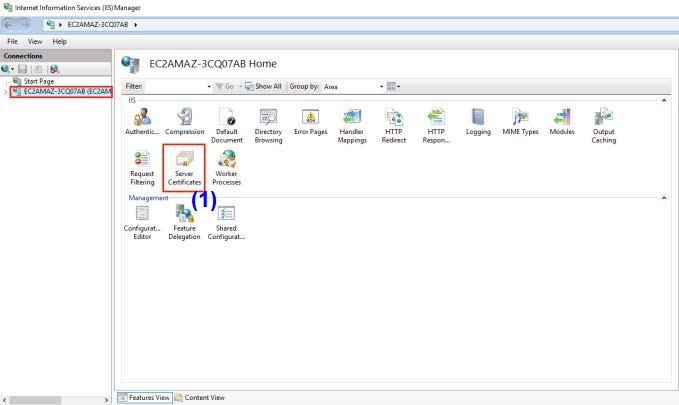This screenshot has height=405, width=679.
Task: Select the Server Certificates icon
Action: [x=184, y=168]
